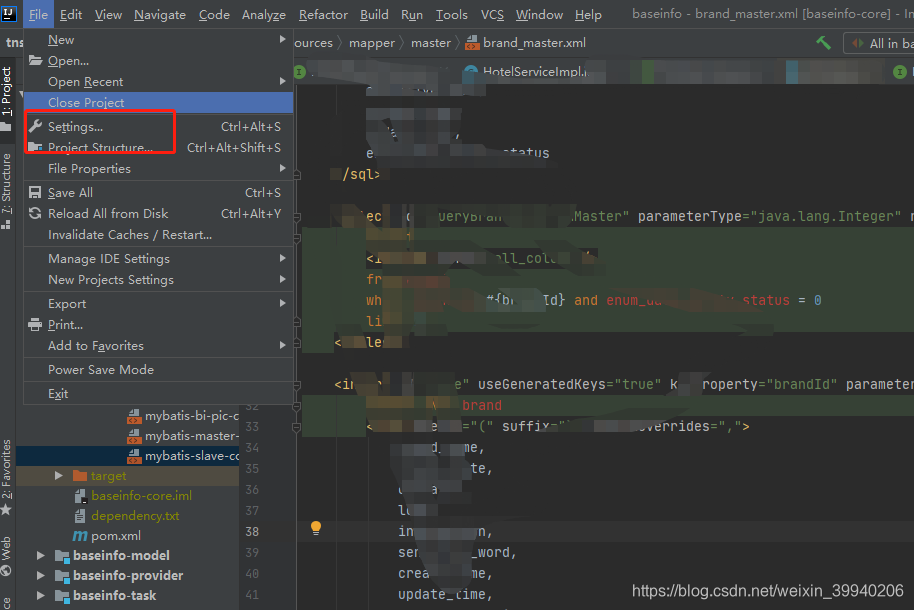Viewport: 914px width, 610px height.
Task: Click the build hammer icon
Action: point(823,43)
